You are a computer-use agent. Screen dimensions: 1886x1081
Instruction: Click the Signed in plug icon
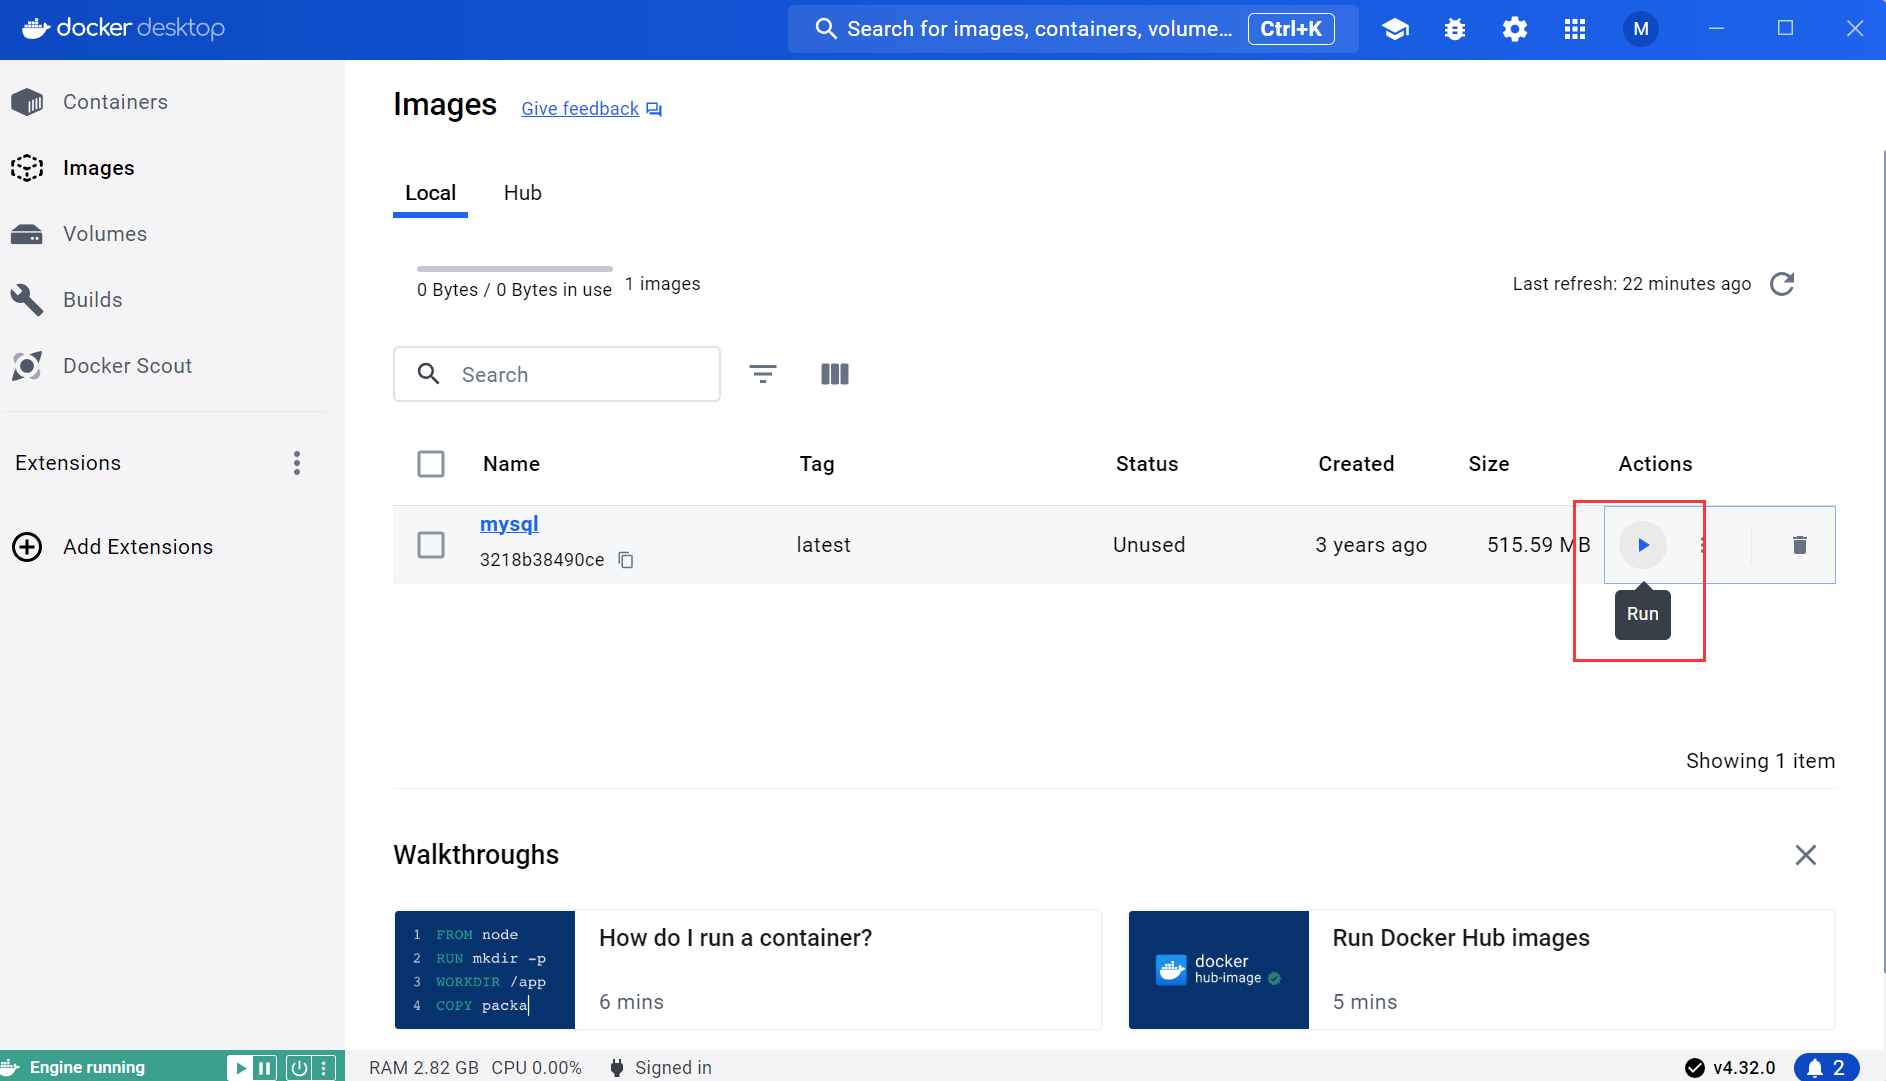[617, 1068]
